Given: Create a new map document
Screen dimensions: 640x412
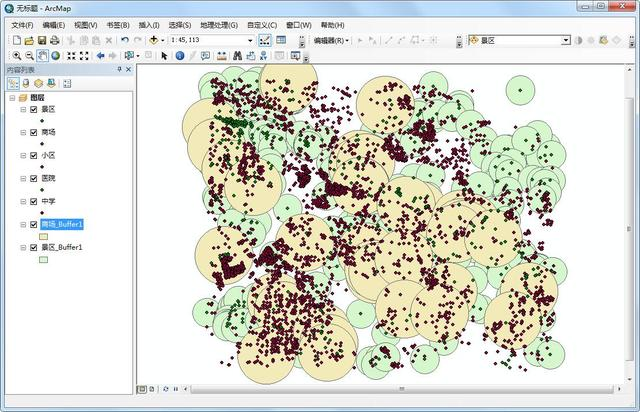Looking at the screenshot, I should 17,40.
